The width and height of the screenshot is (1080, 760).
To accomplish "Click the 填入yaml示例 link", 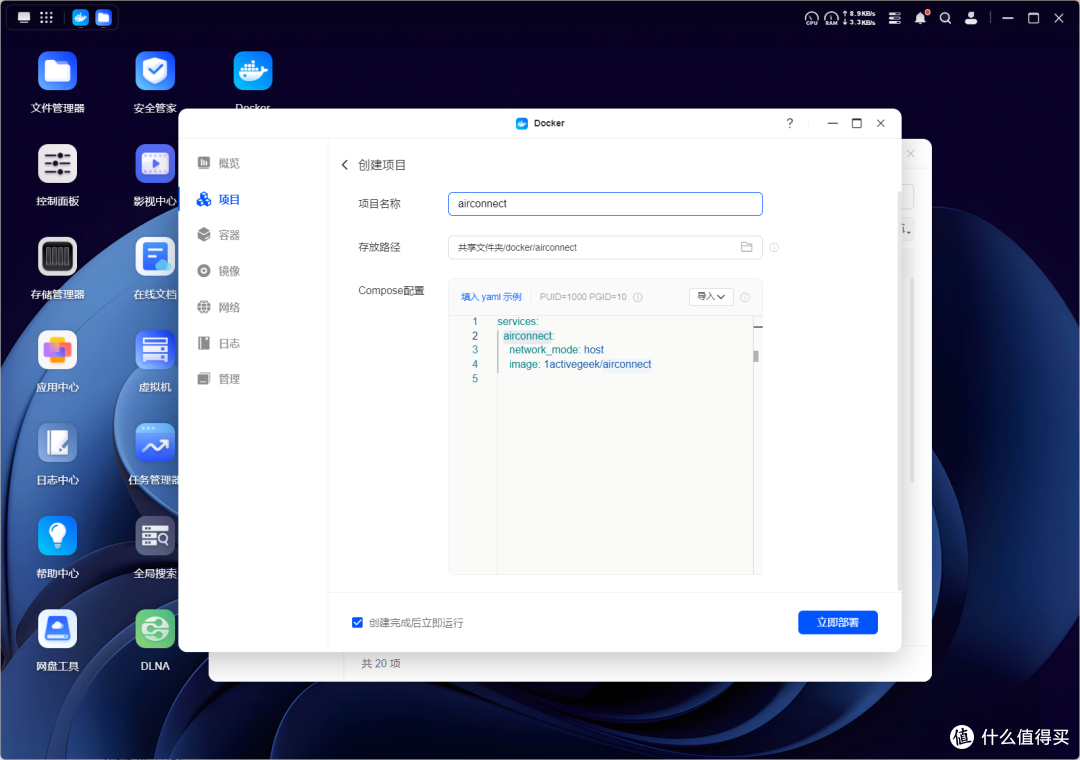I will (x=491, y=296).
